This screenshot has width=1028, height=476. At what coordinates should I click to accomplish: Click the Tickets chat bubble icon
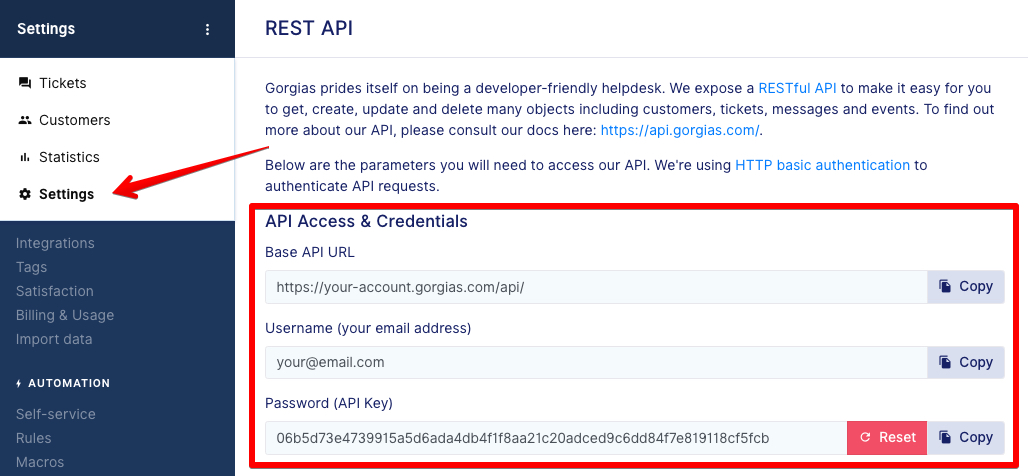pos(25,83)
